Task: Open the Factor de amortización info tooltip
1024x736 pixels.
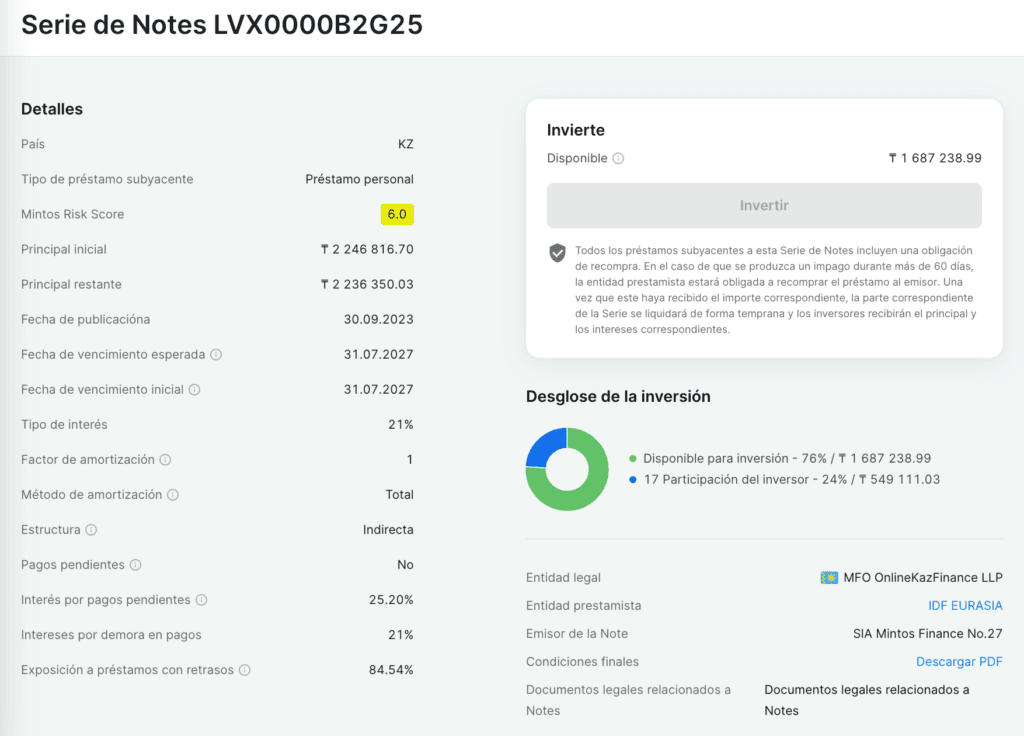Action: [x=165, y=460]
